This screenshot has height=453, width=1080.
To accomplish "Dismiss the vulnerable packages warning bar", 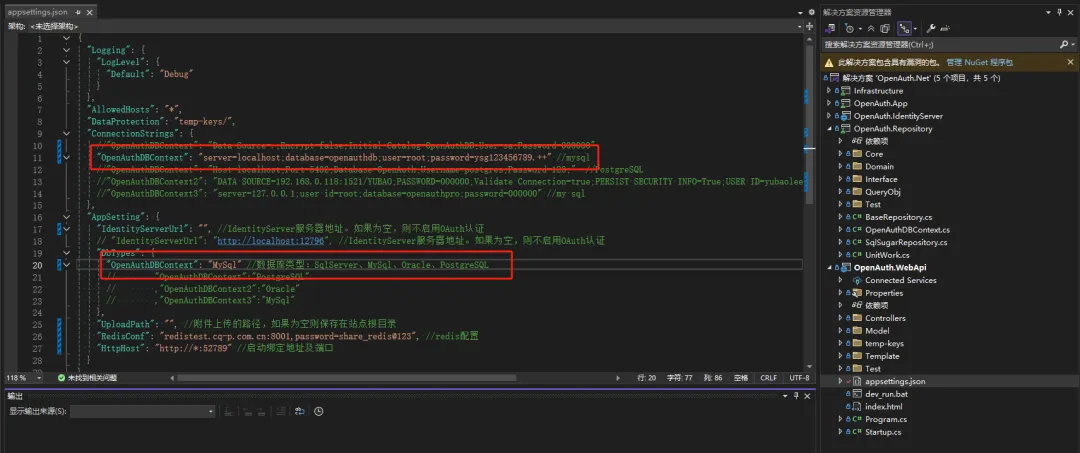I will point(1070,62).
